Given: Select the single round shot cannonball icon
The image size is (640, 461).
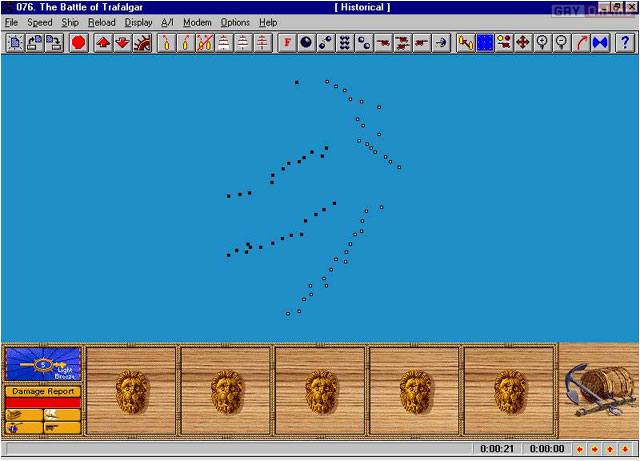Looking at the screenshot, I should pos(306,42).
